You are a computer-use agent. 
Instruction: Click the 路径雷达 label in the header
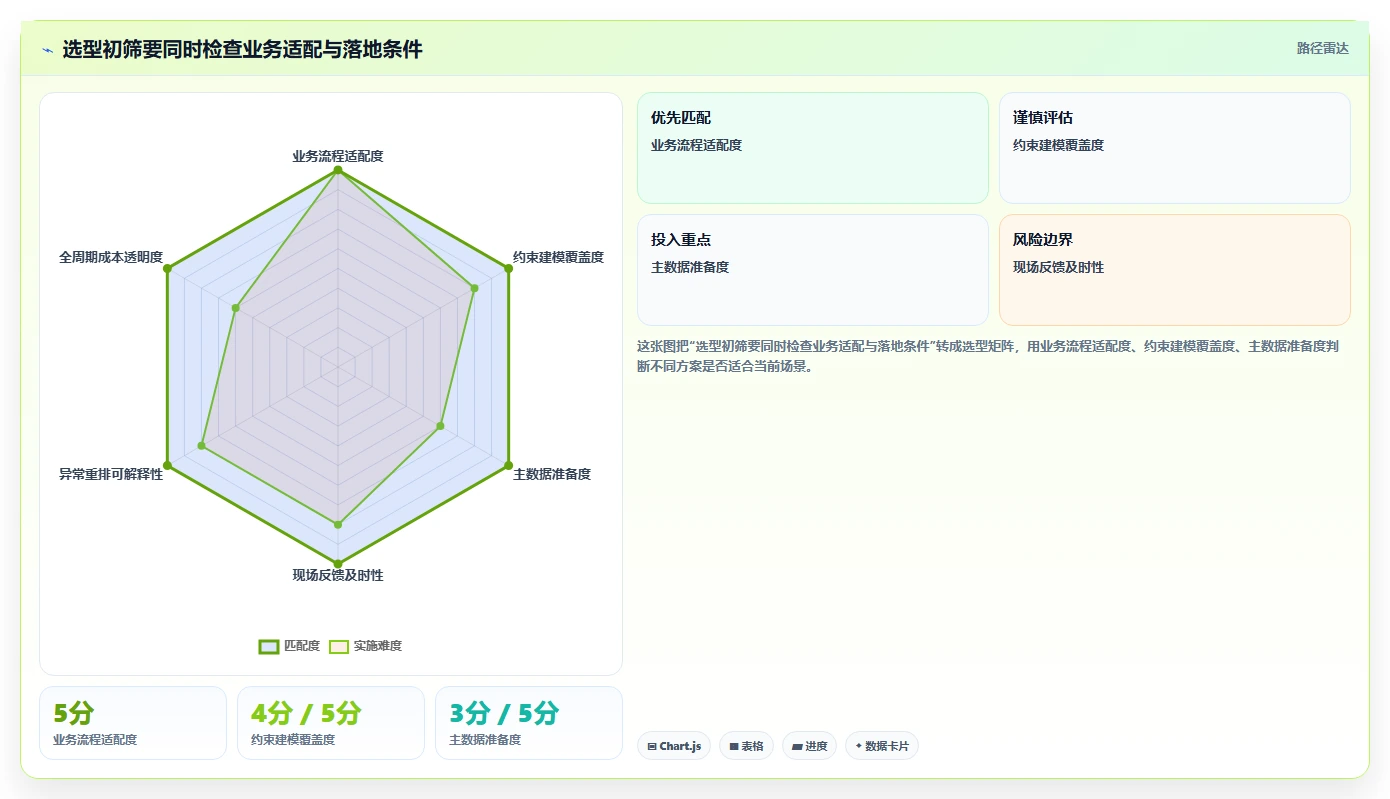(1323, 48)
